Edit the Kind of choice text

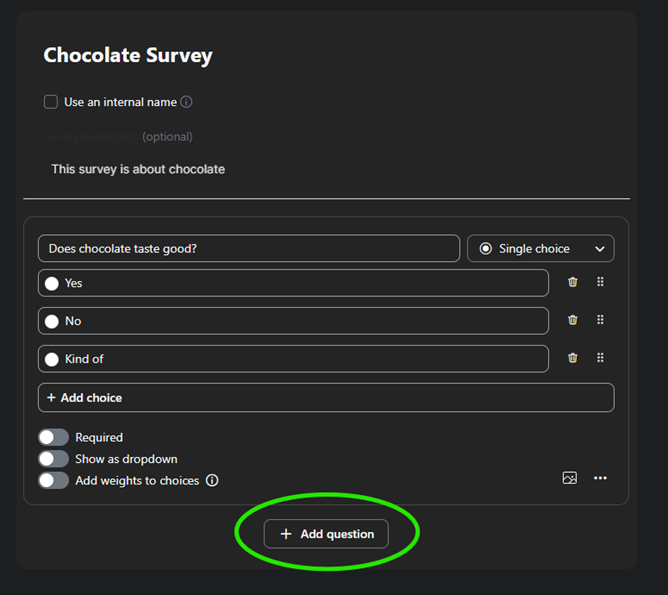tap(300, 359)
